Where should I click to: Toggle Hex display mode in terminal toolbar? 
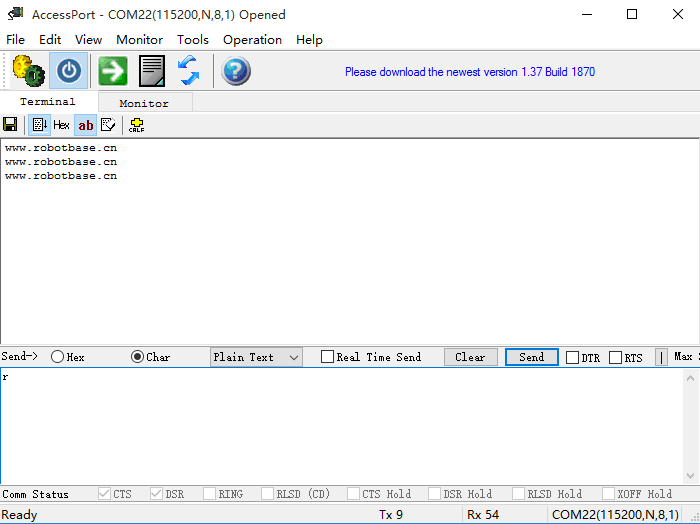click(x=61, y=125)
